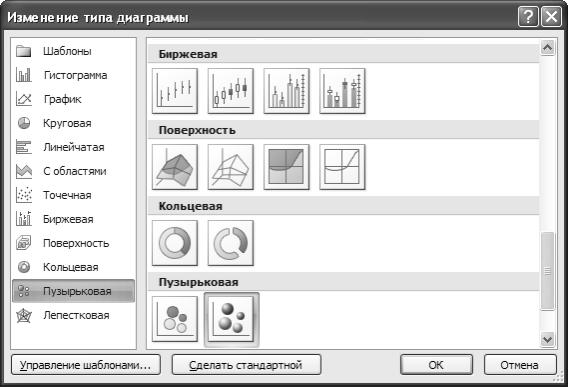Select the plain doughnut chart icon
568x387 pixels.
click(175, 243)
